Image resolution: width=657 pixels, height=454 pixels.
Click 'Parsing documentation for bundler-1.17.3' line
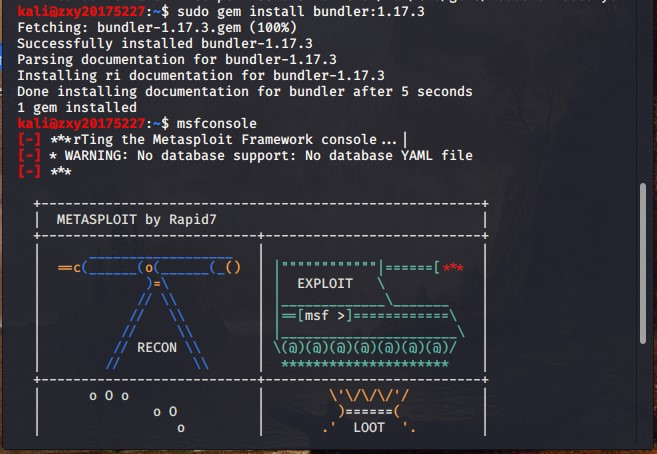point(177,59)
